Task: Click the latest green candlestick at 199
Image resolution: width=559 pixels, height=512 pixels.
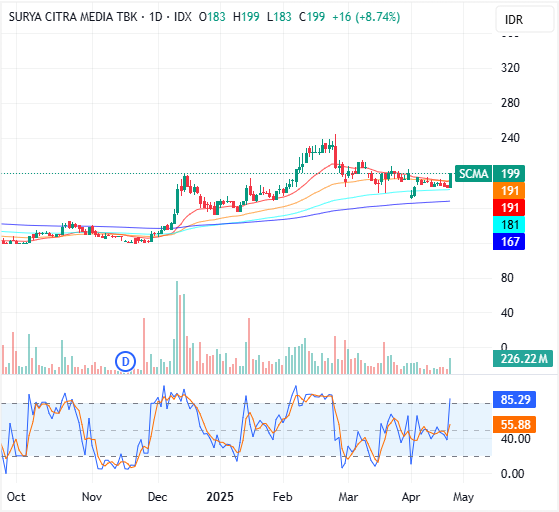Action: coord(450,180)
